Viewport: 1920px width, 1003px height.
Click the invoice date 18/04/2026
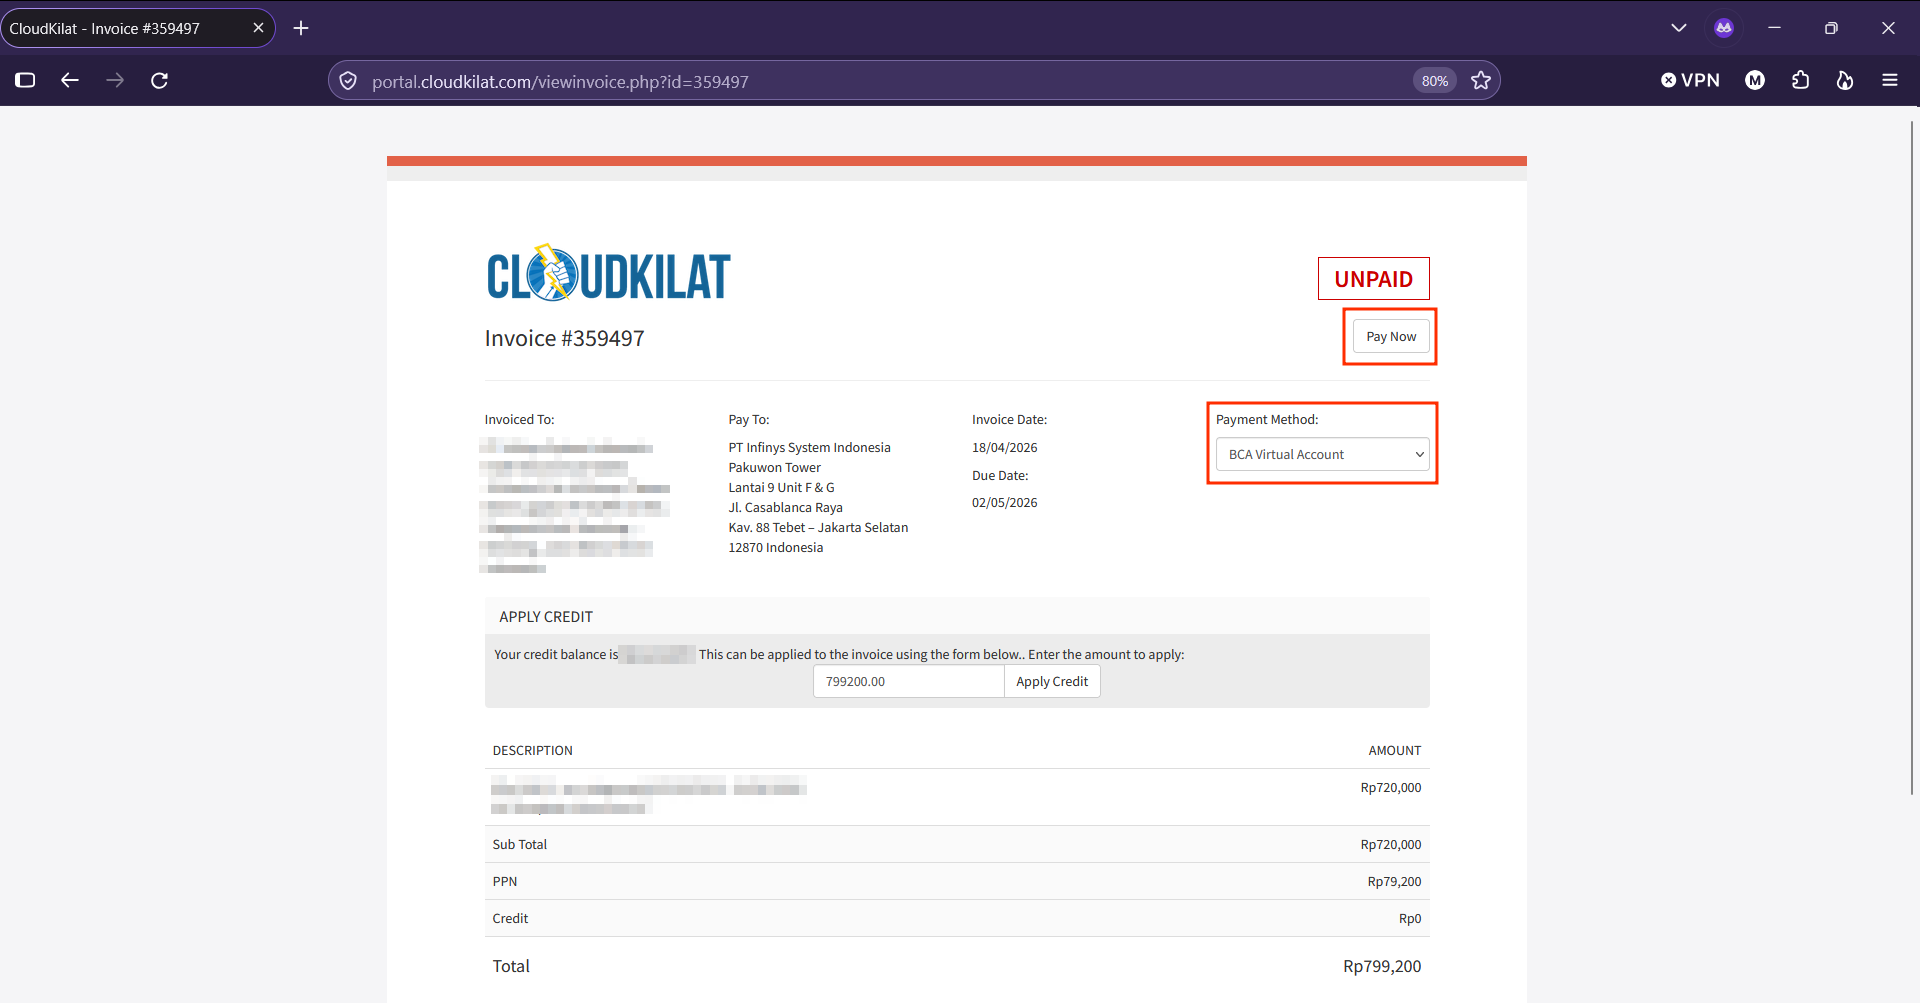(x=1004, y=447)
